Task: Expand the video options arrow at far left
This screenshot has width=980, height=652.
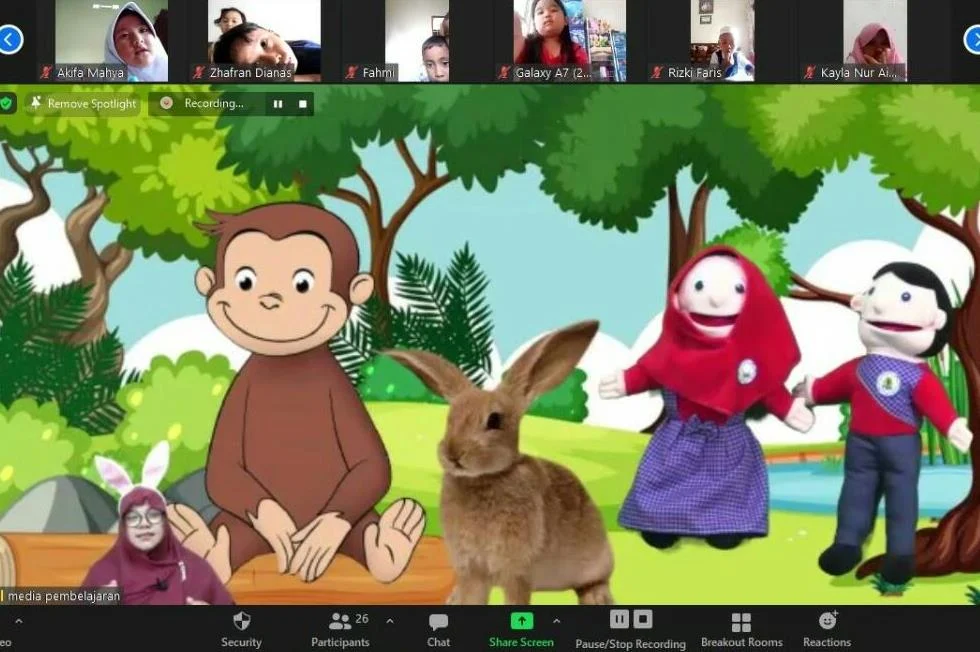Action: click(17, 621)
